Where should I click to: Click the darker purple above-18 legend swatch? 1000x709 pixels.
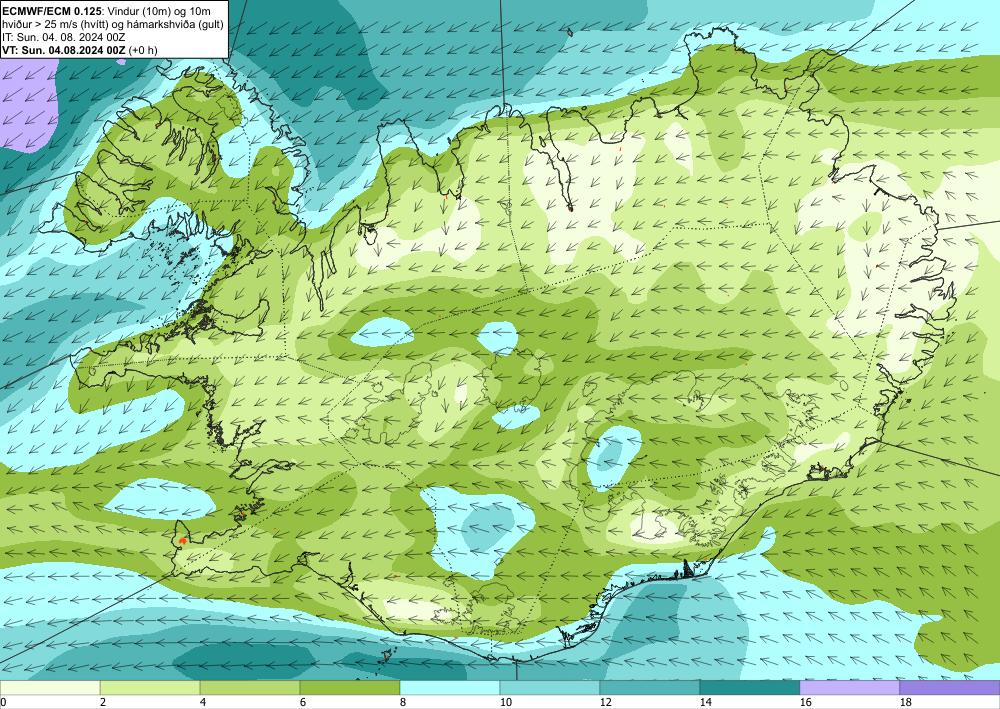(950, 688)
